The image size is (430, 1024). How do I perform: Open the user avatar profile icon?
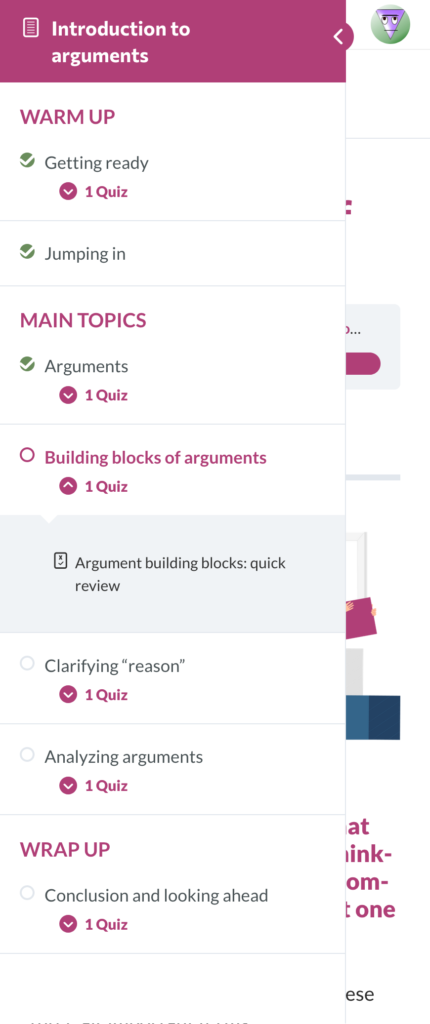point(390,25)
